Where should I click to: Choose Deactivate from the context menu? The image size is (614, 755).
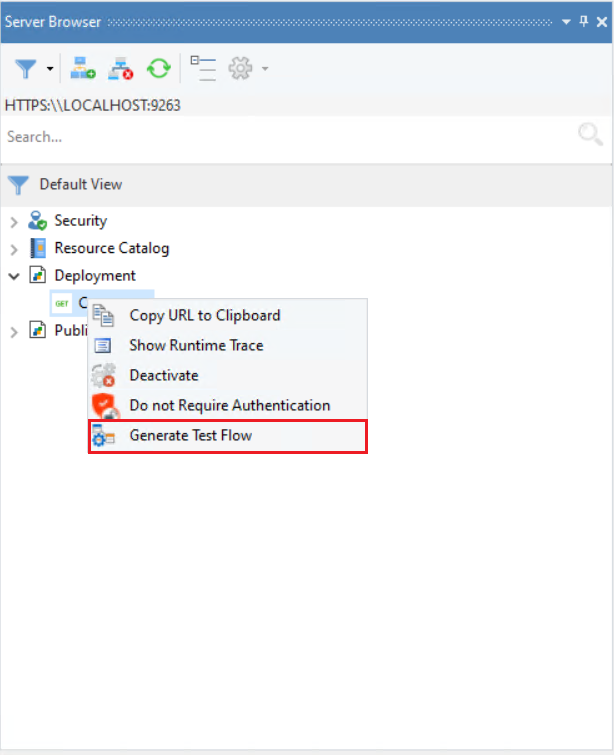(x=164, y=376)
